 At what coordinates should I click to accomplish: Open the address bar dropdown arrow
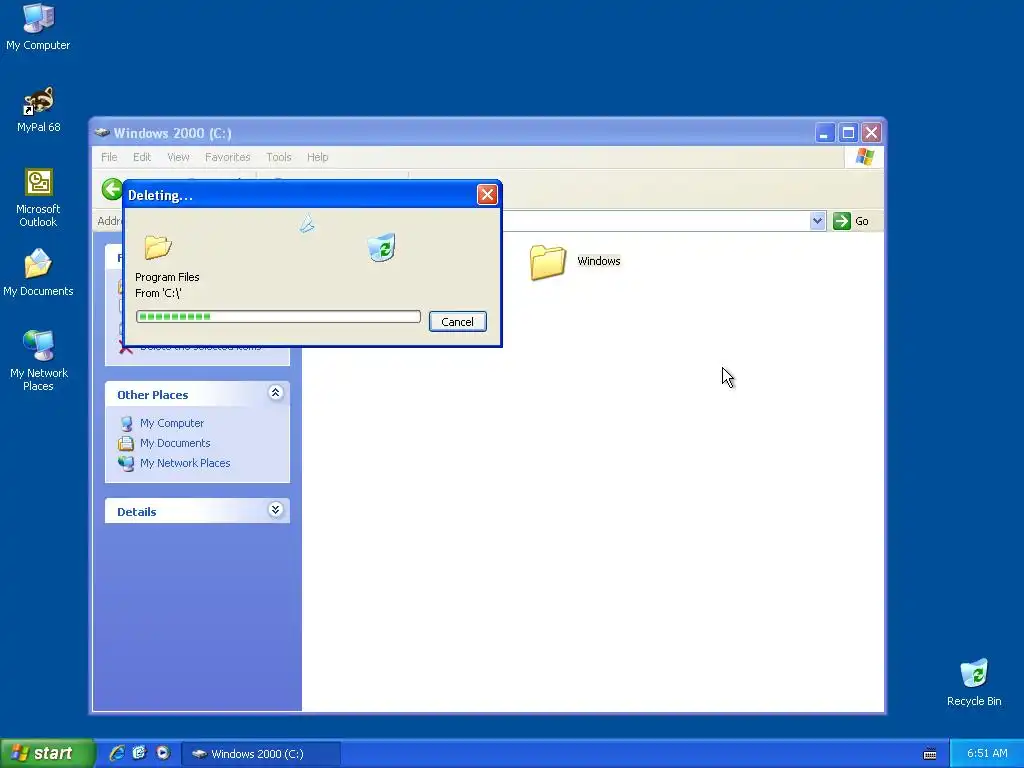click(x=817, y=221)
